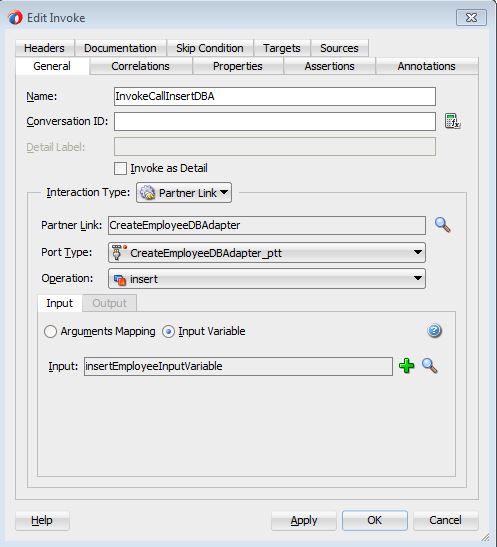The width and height of the screenshot is (497, 547).
Task: Select the General tab
Action: [52, 66]
